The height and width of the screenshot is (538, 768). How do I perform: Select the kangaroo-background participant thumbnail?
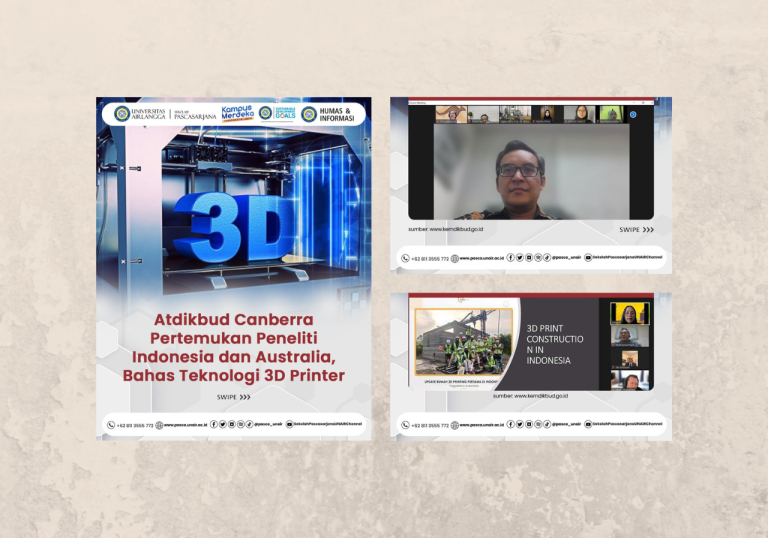point(451,114)
